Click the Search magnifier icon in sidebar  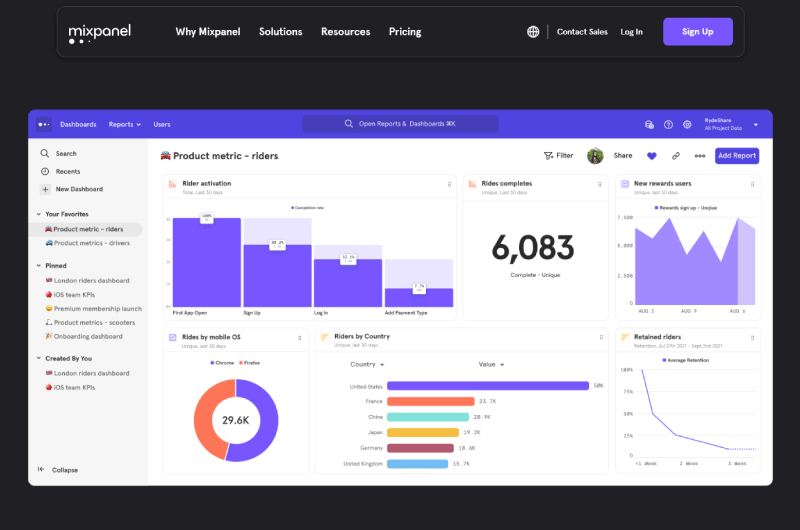45,153
